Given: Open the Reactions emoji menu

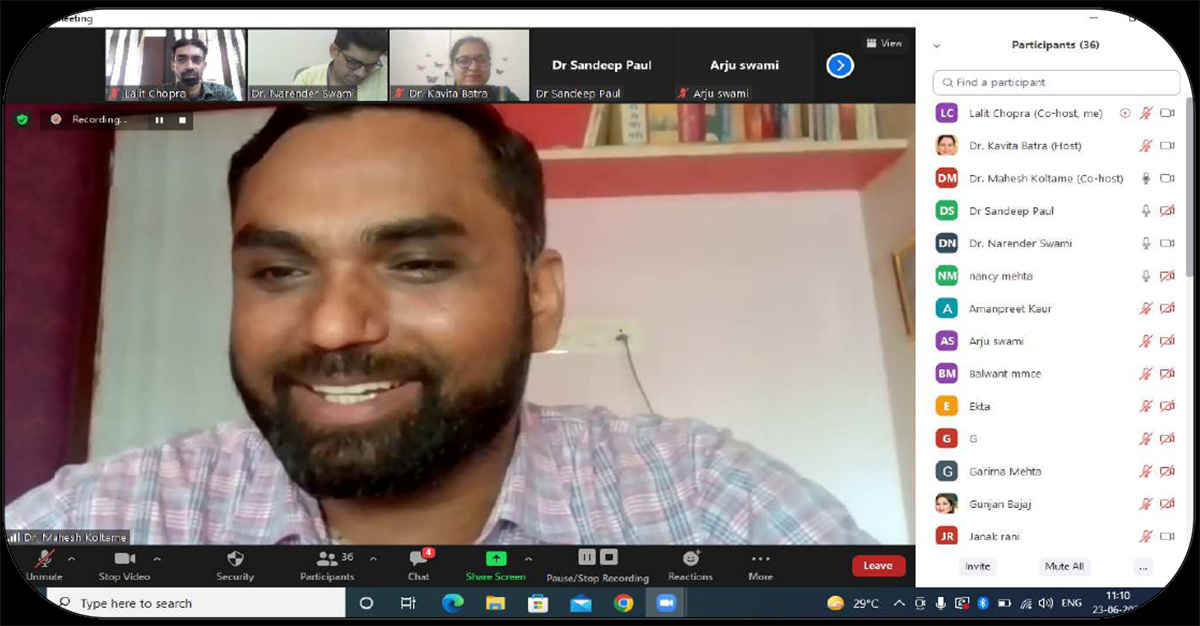Looking at the screenshot, I should [x=690, y=558].
